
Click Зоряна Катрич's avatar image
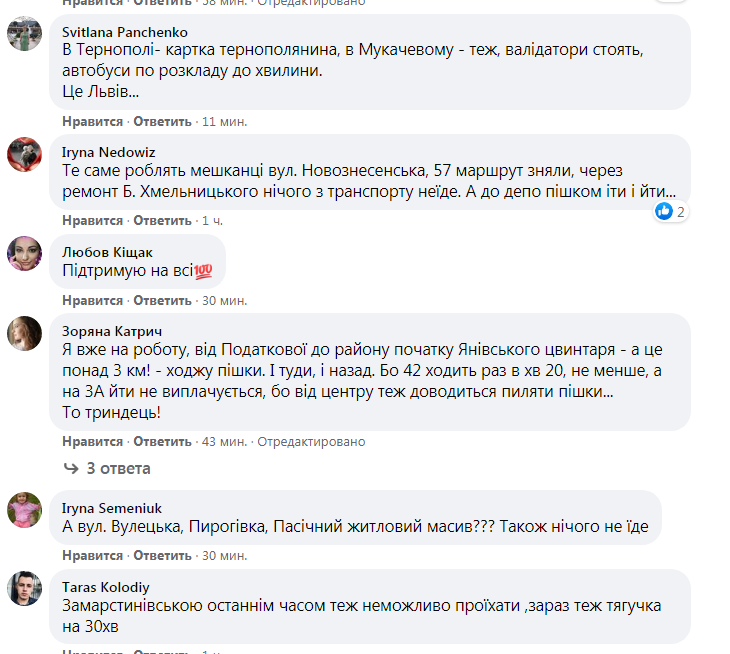tap(24, 334)
